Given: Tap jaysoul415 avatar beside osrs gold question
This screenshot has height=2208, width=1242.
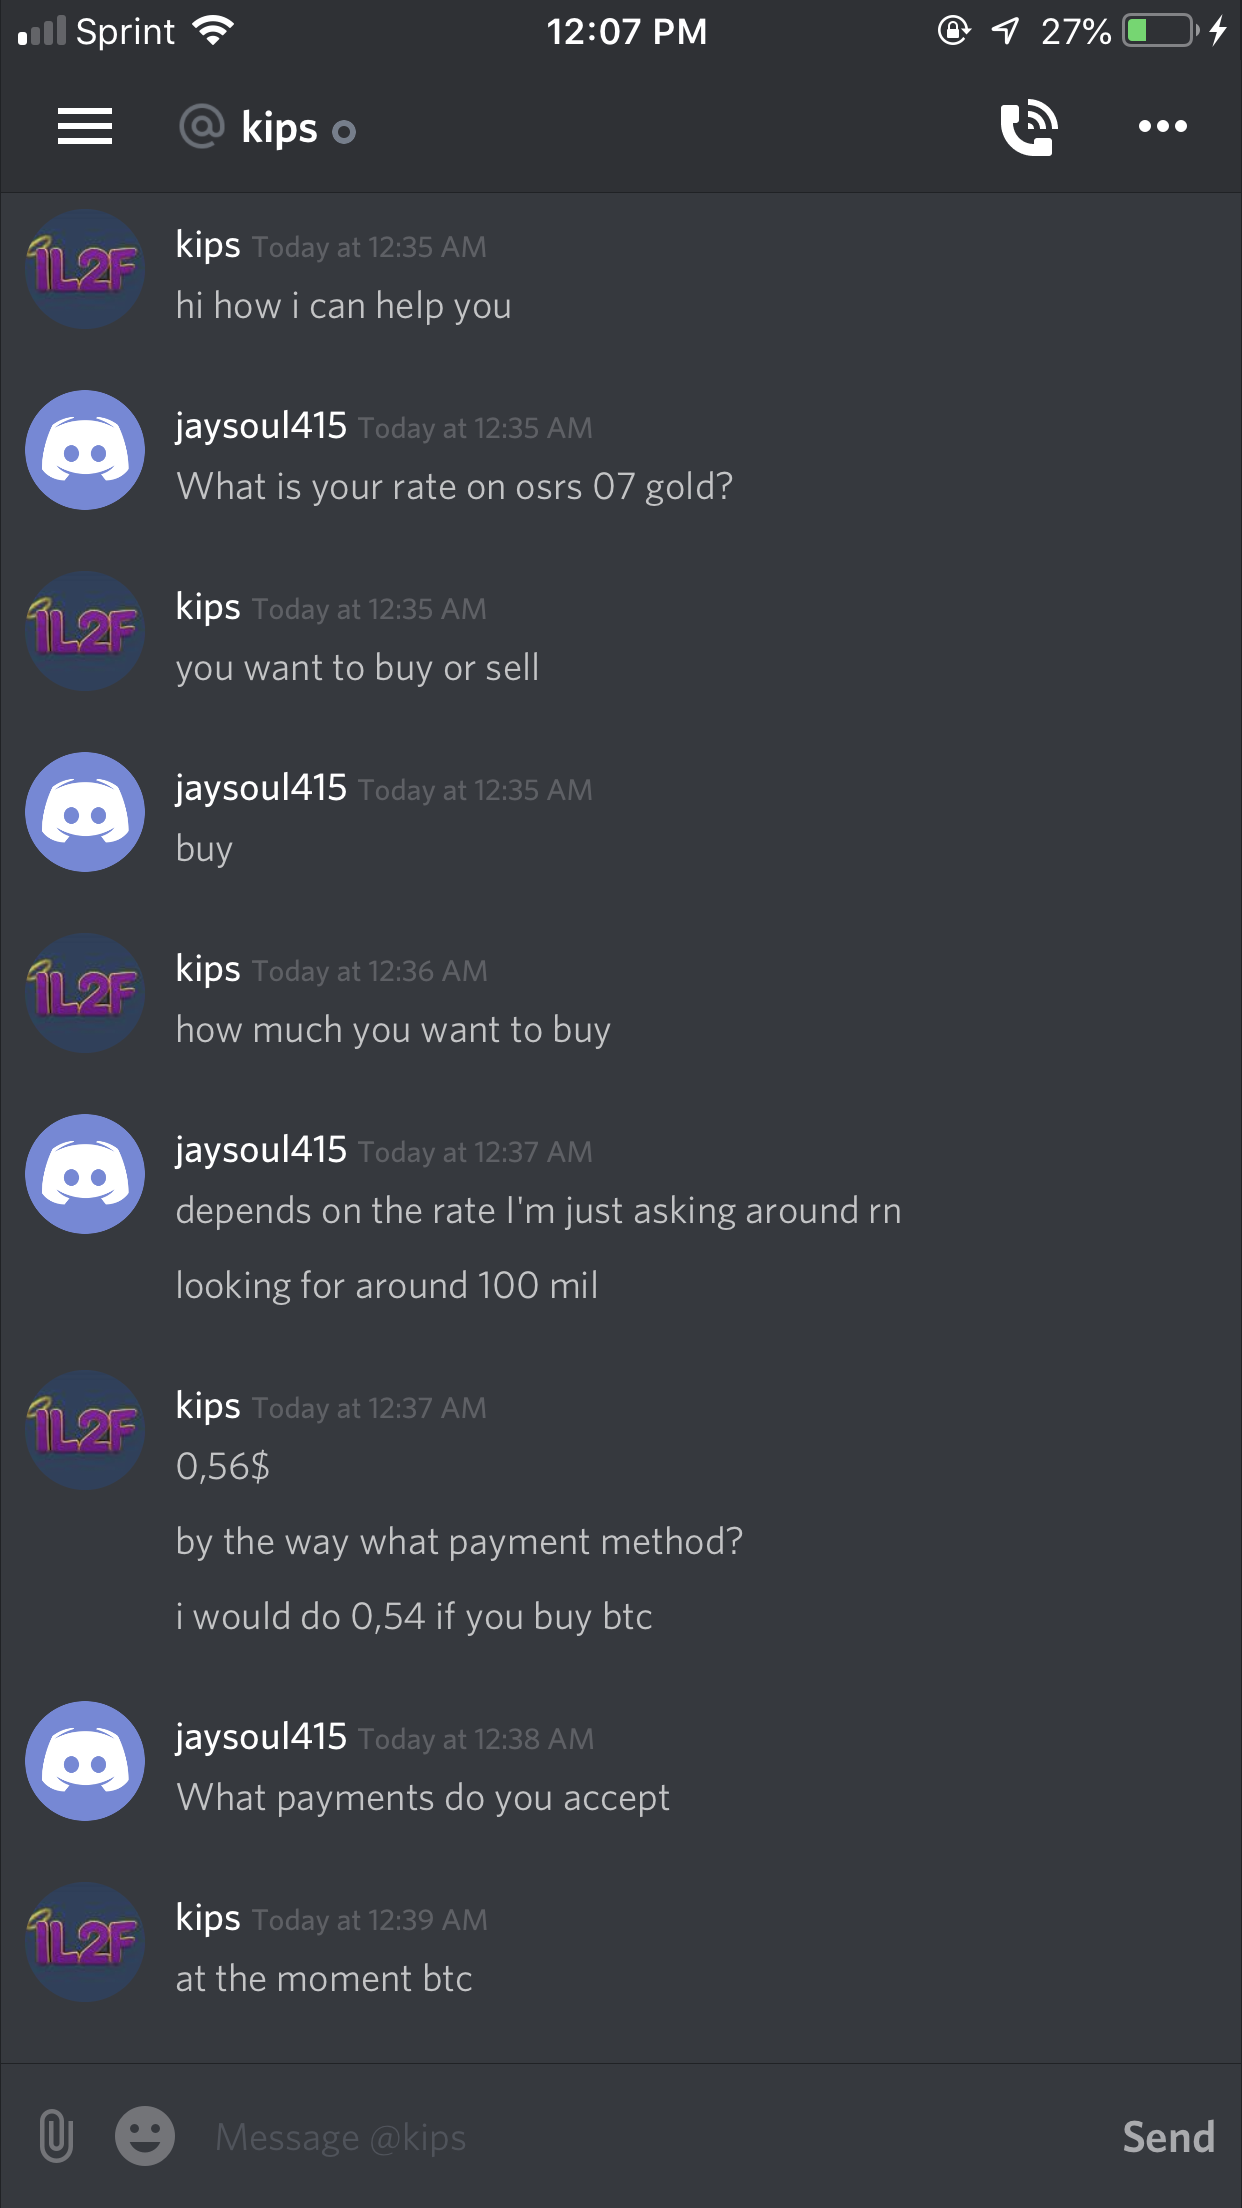Looking at the screenshot, I should (85, 450).
